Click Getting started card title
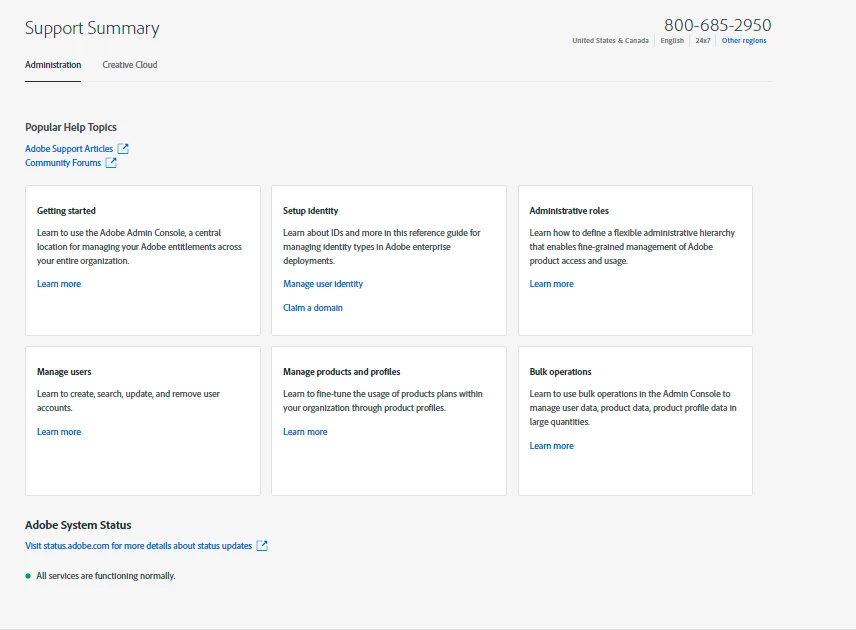The height and width of the screenshot is (630, 856). [66, 211]
